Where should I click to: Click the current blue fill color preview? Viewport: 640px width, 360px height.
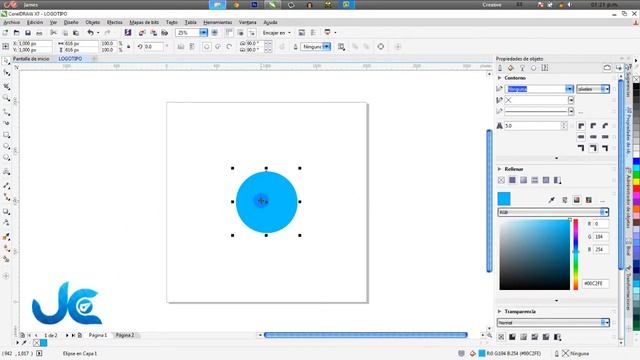point(504,199)
